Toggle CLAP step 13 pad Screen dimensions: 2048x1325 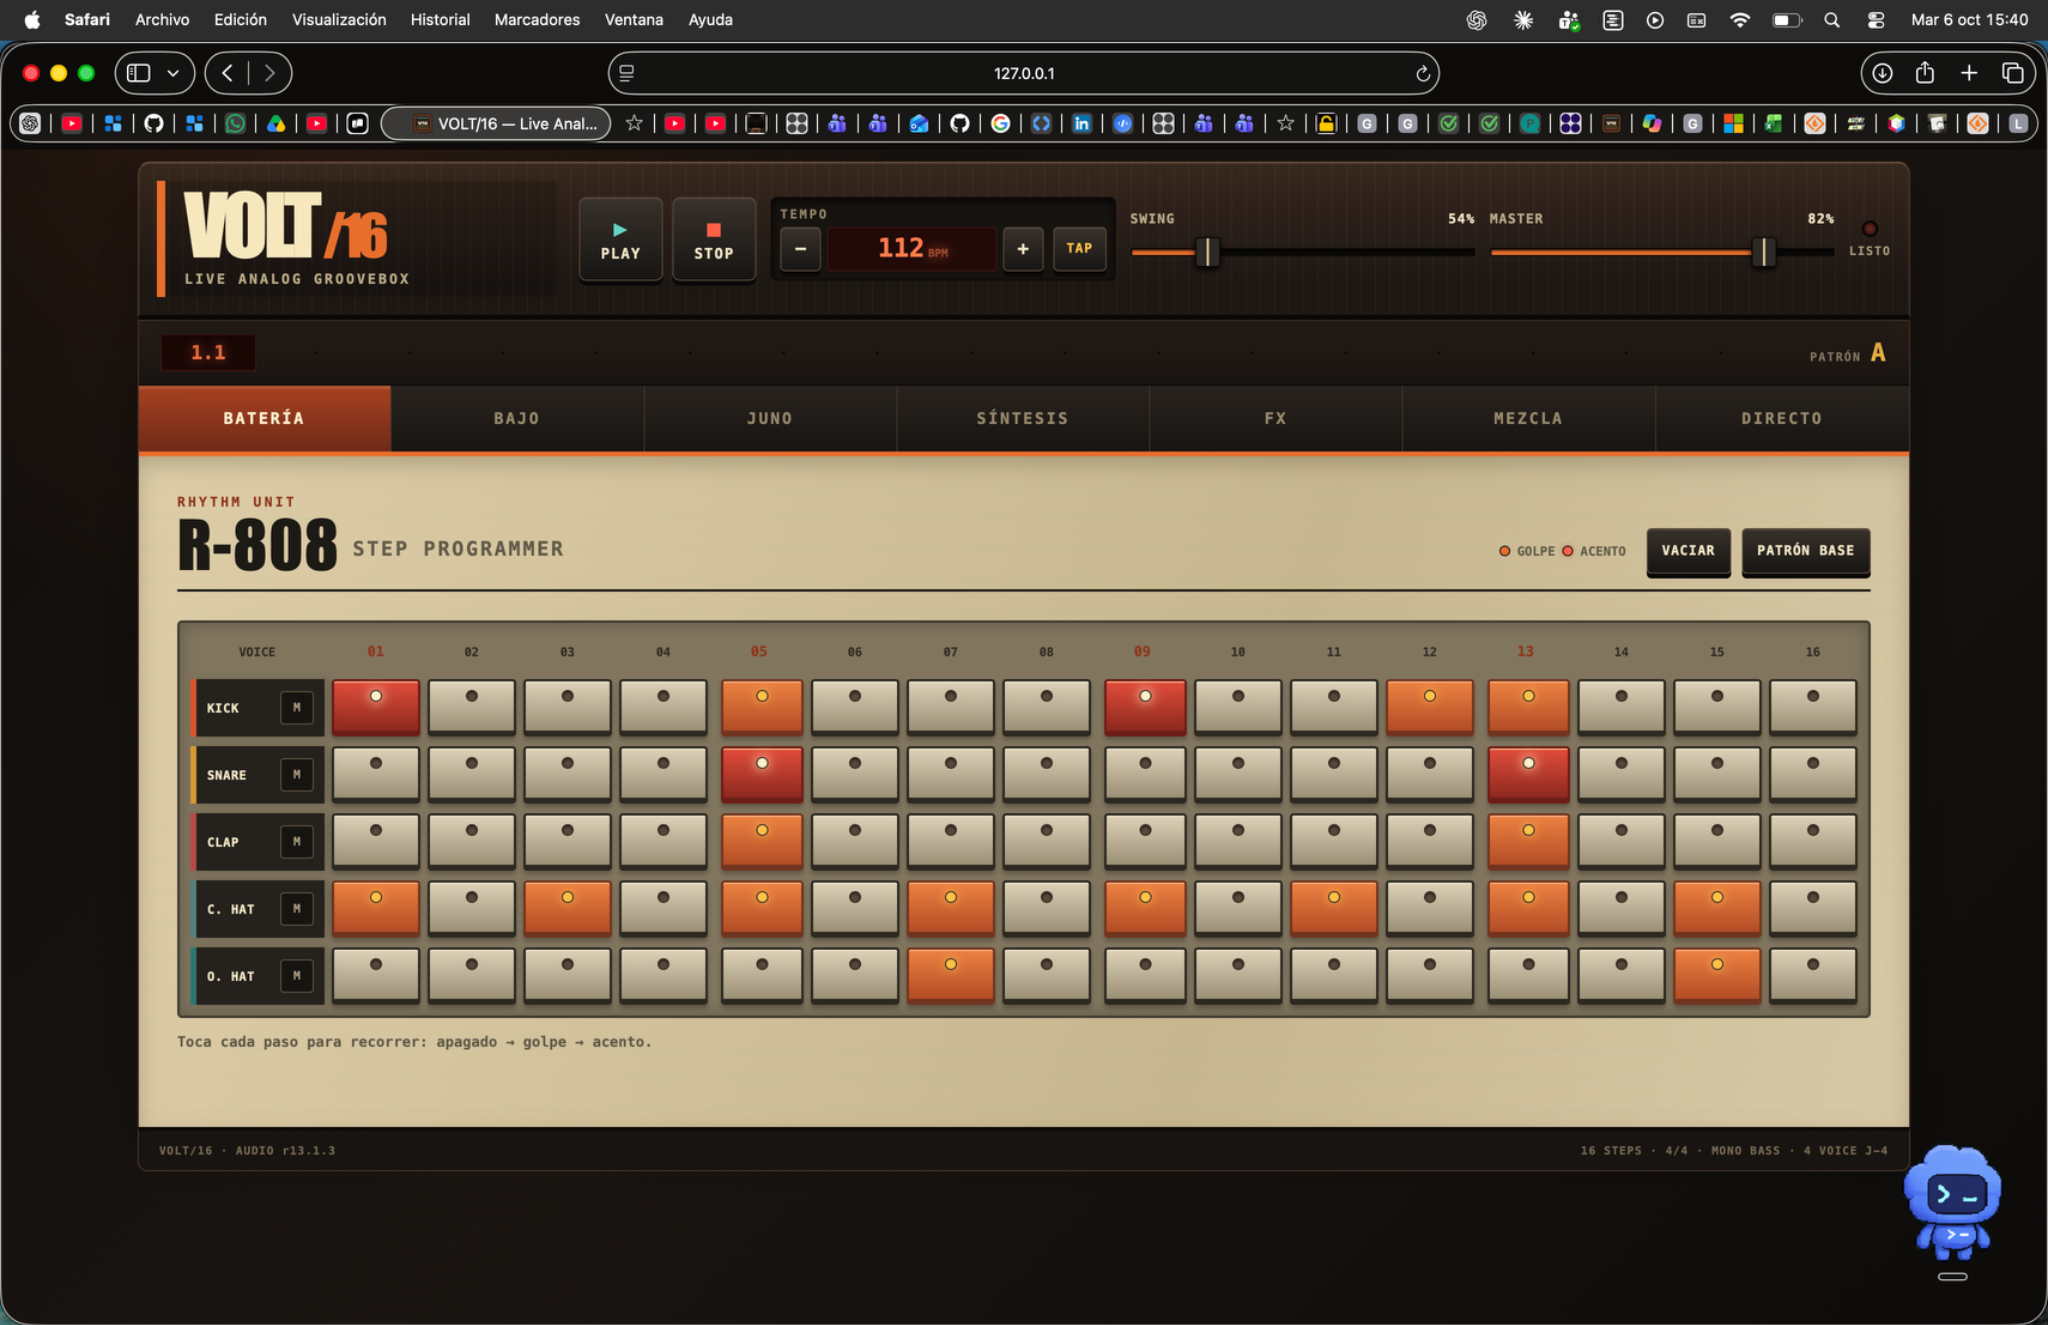pyautogui.click(x=1528, y=841)
